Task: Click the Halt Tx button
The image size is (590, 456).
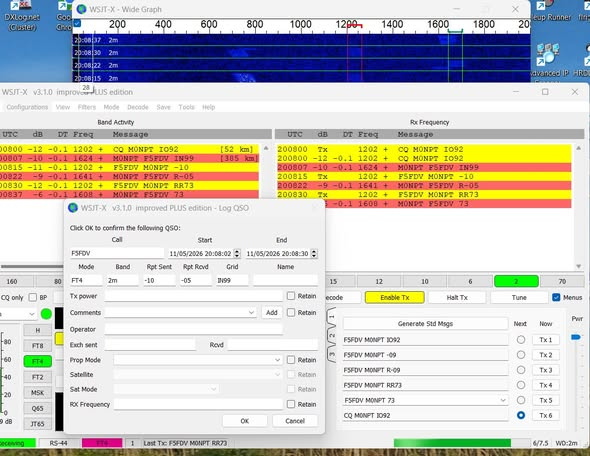Action: click(x=457, y=298)
